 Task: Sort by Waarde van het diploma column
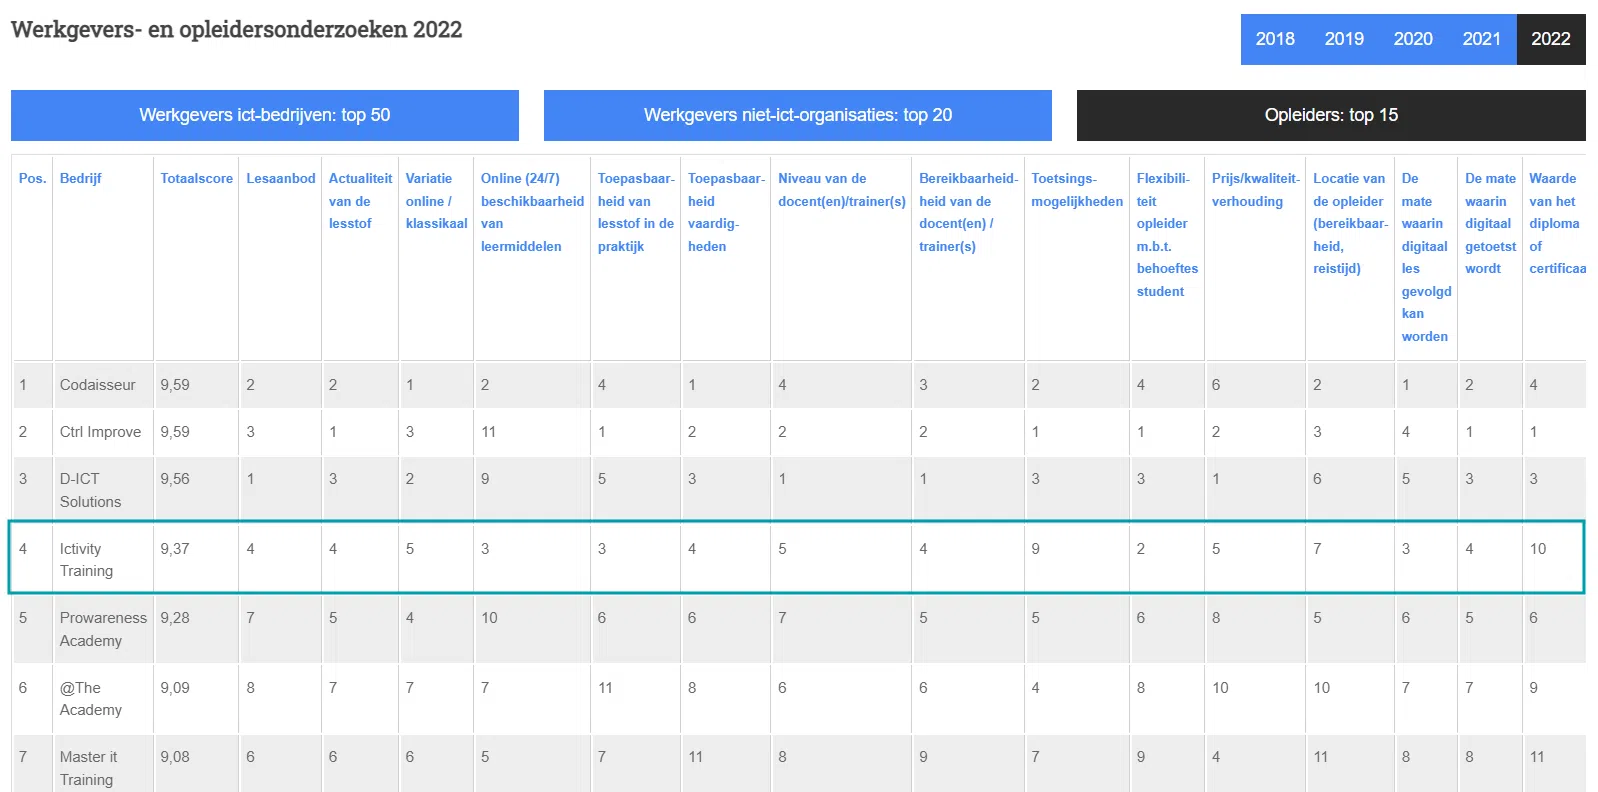pos(1557,223)
